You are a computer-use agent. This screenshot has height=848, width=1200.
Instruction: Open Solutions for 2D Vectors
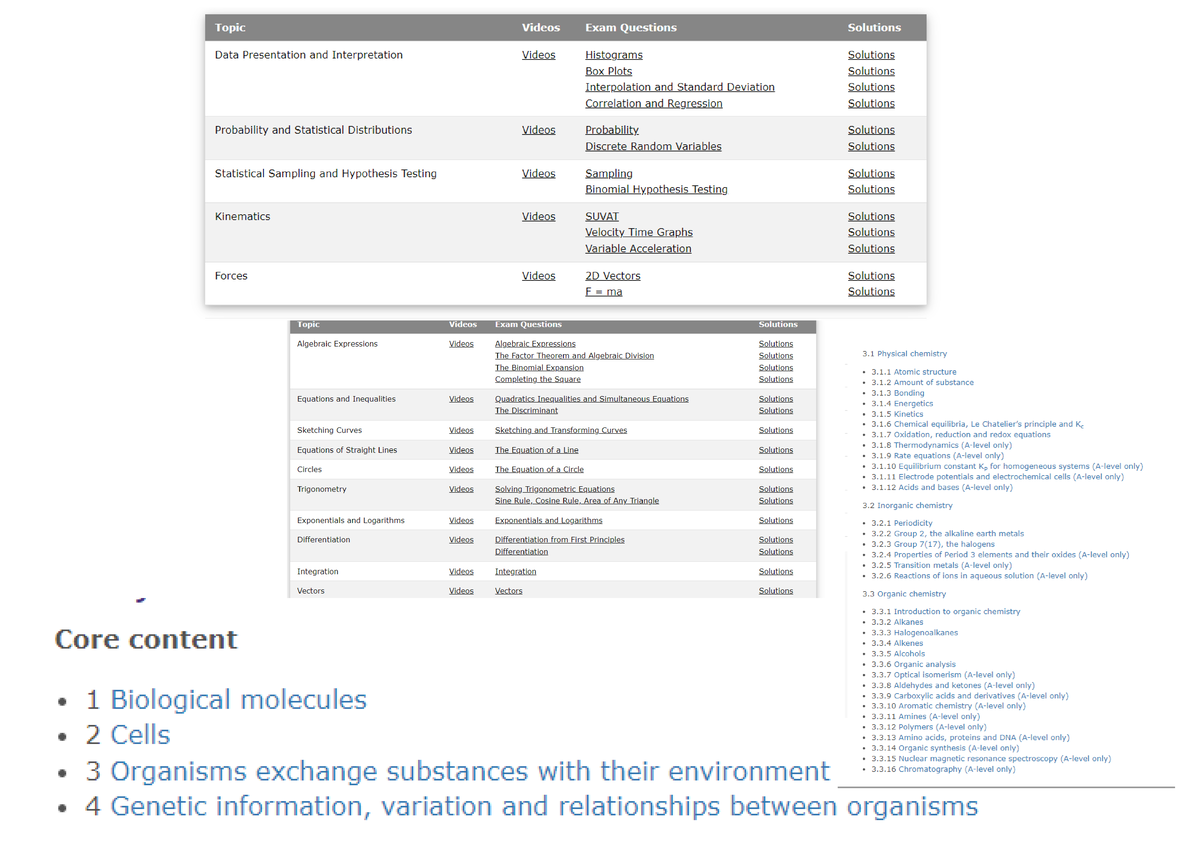tap(871, 276)
